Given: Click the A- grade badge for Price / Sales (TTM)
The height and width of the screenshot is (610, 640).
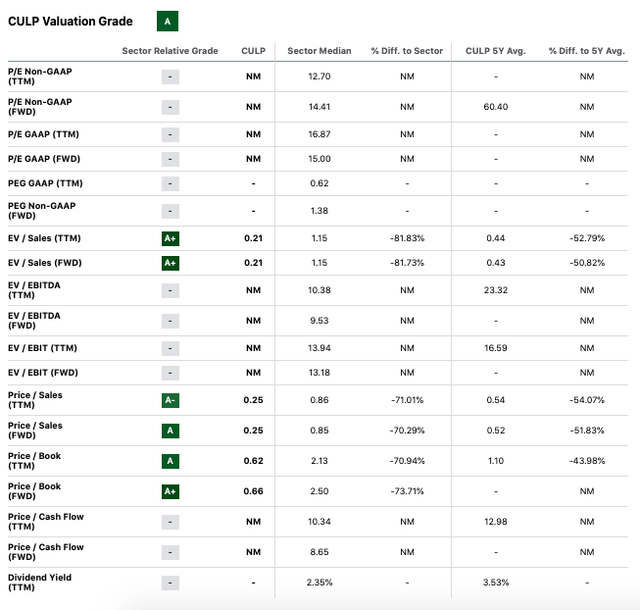Looking at the screenshot, I should click(170, 400).
